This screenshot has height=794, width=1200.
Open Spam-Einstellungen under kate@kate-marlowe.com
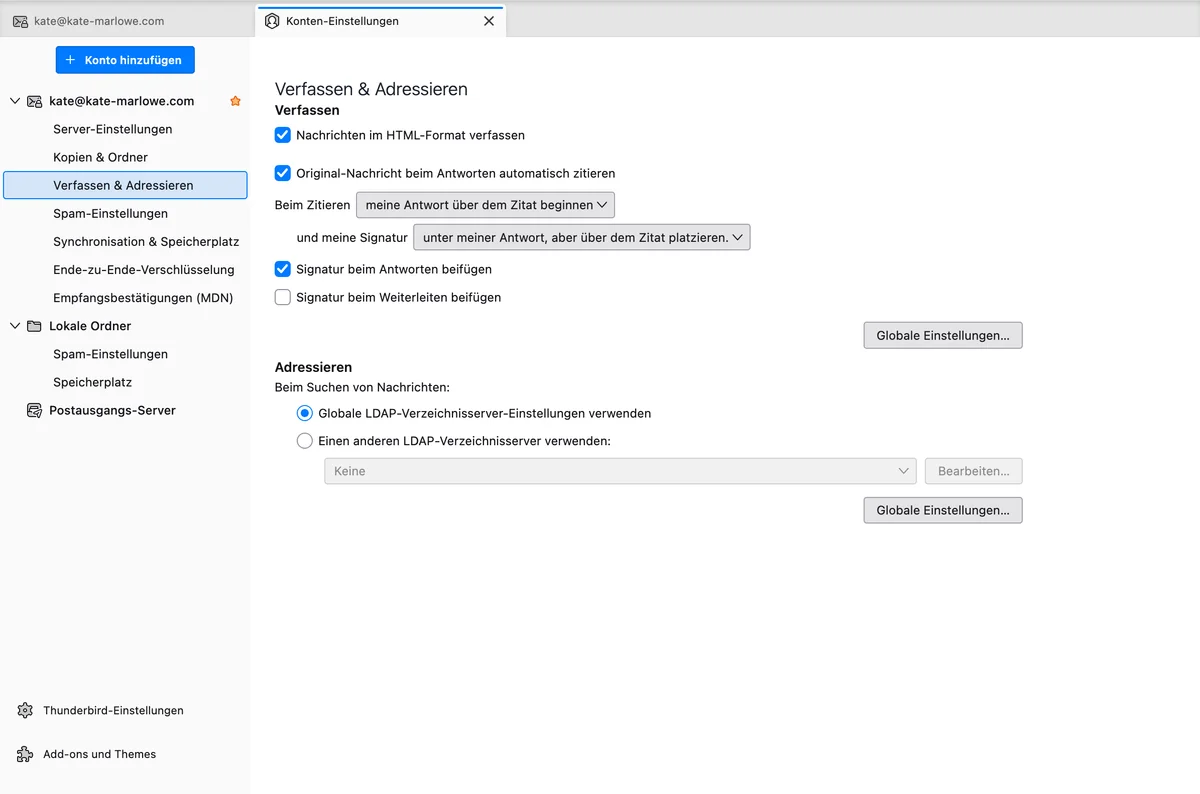[111, 213]
